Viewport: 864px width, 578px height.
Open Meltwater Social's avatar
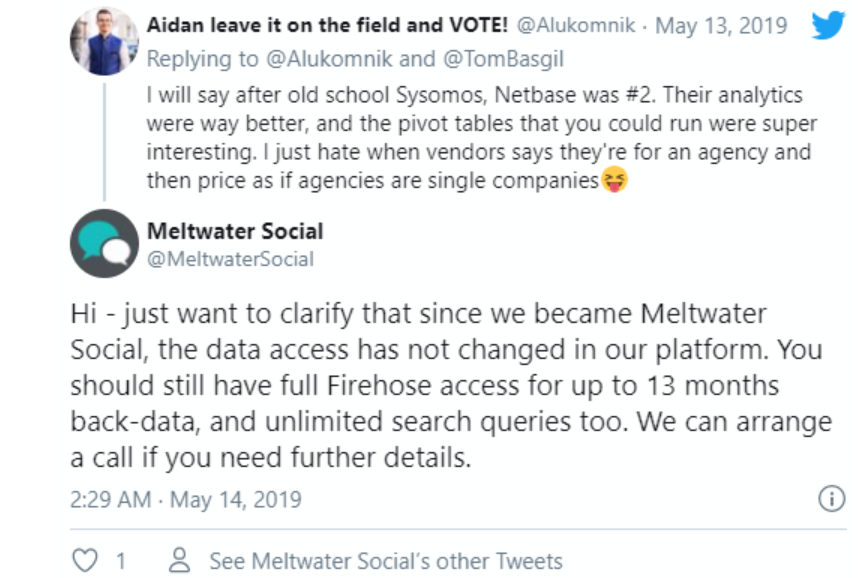click(104, 243)
